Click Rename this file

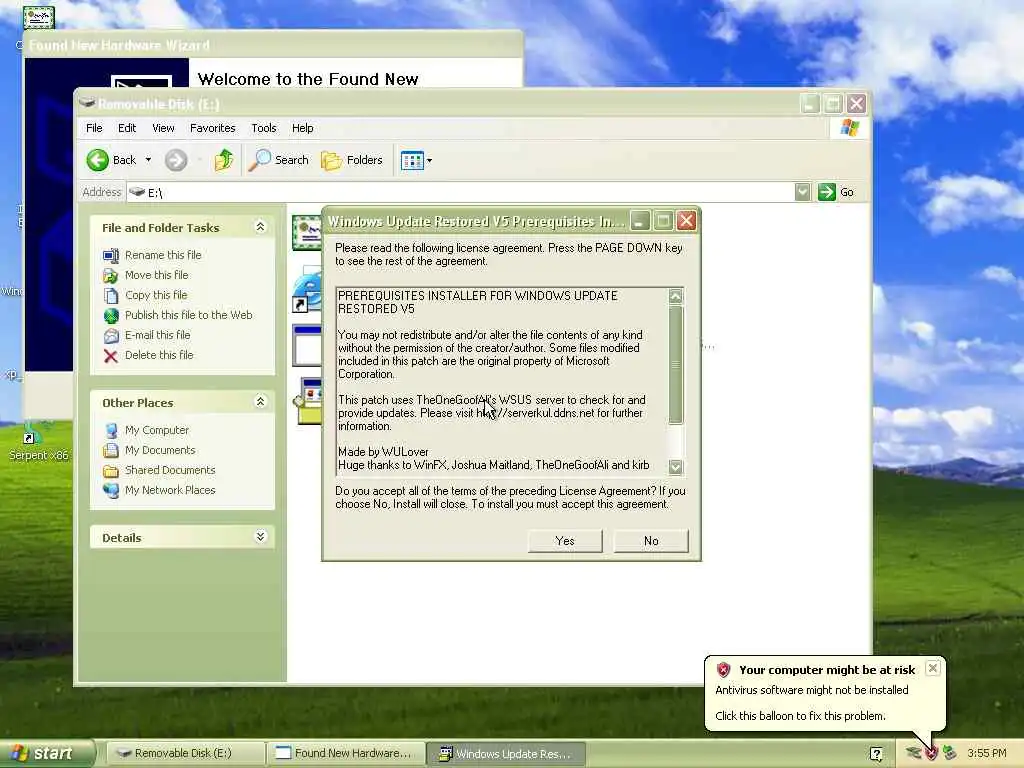pyautogui.click(x=163, y=255)
